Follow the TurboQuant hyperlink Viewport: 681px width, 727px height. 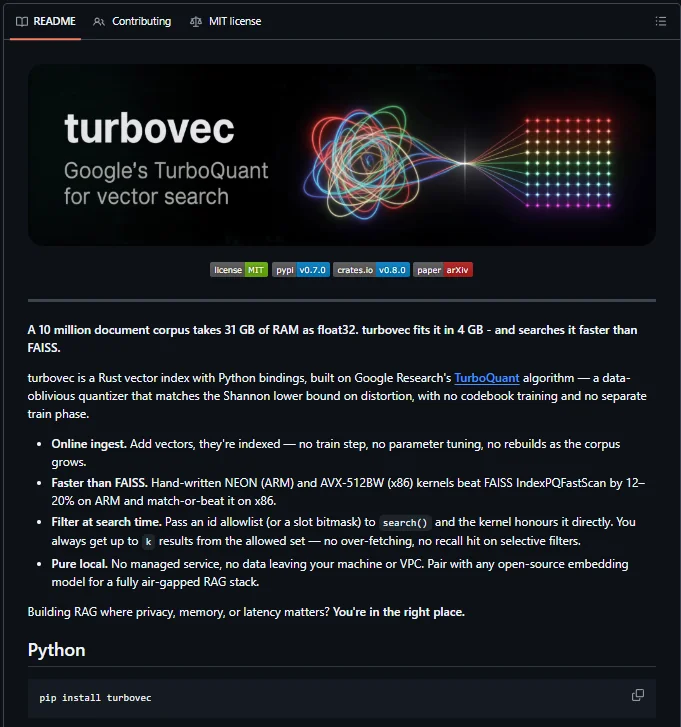pos(487,378)
